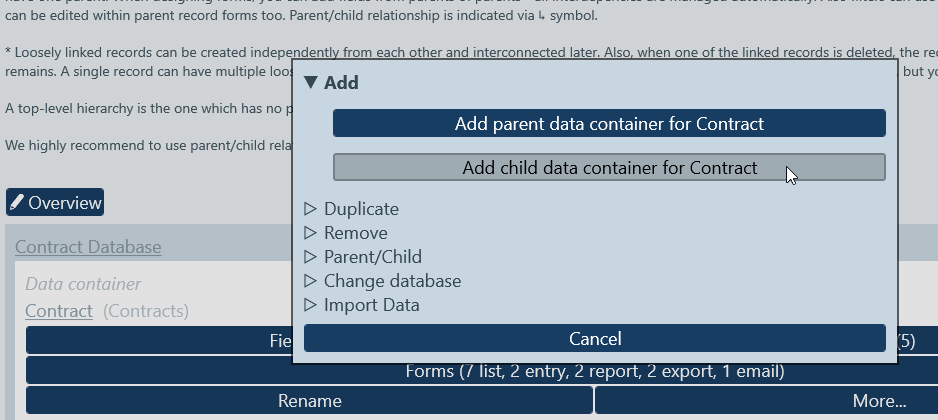This screenshot has width=938, height=420.
Task: Add parent data container for Contract
Action: tap(609, 124)
